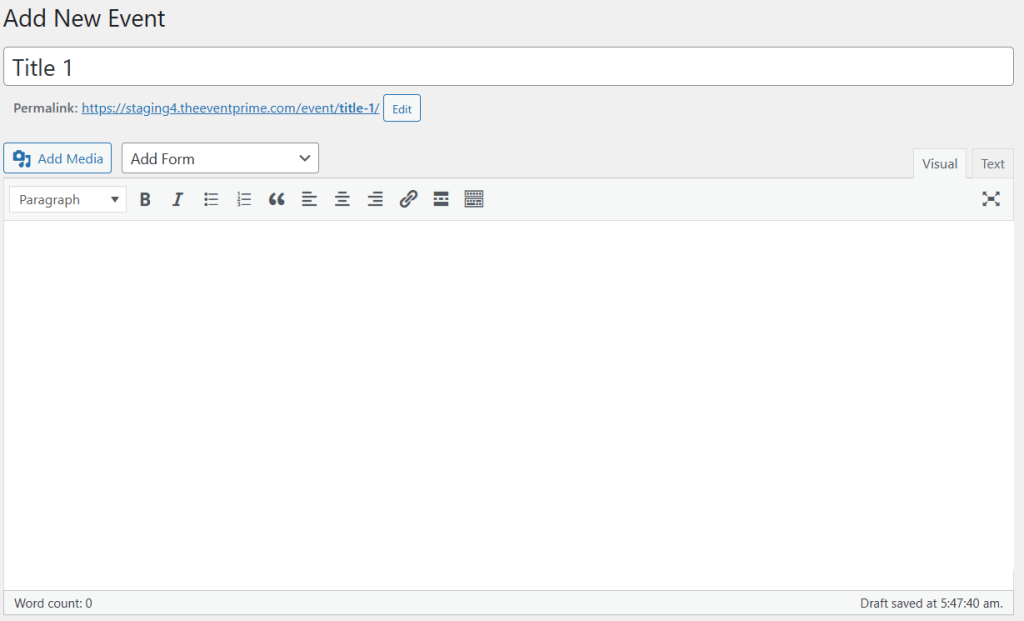Insert the Read More tag

441,199
